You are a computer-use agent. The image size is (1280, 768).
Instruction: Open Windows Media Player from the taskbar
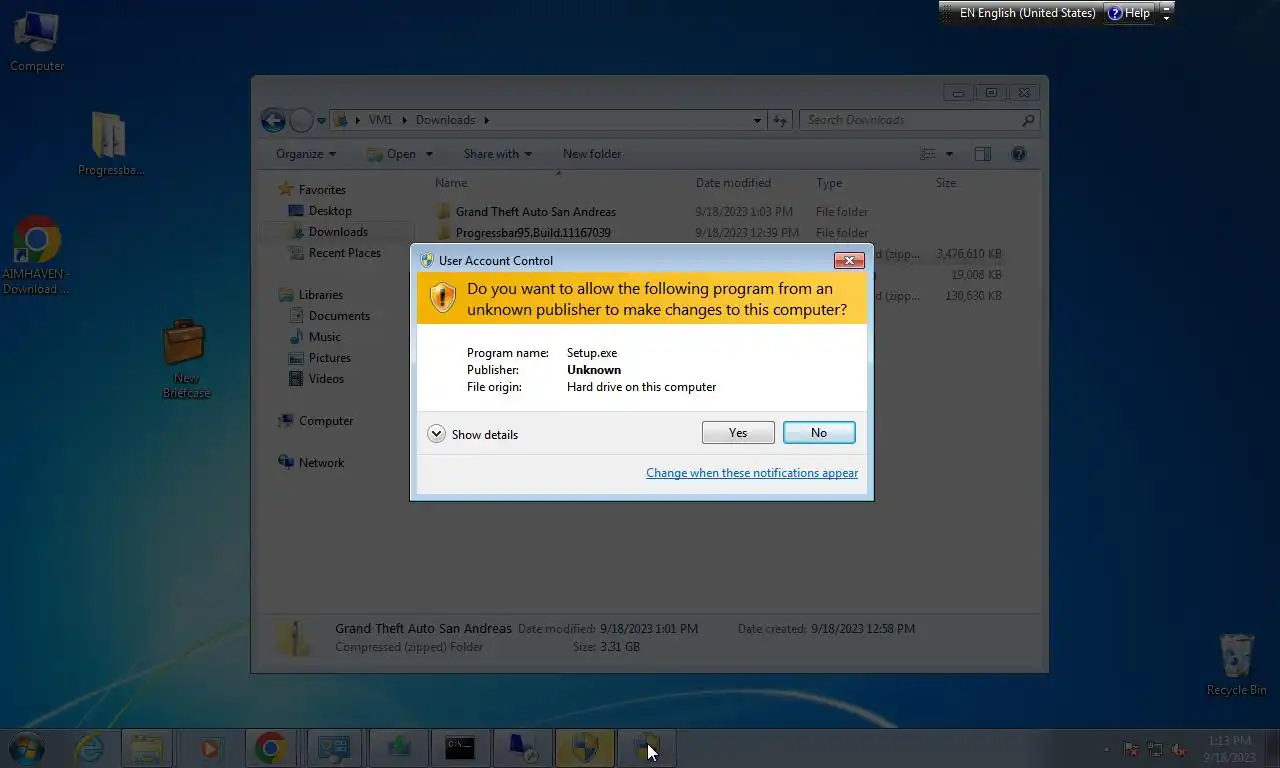click(x=210, y=748)
